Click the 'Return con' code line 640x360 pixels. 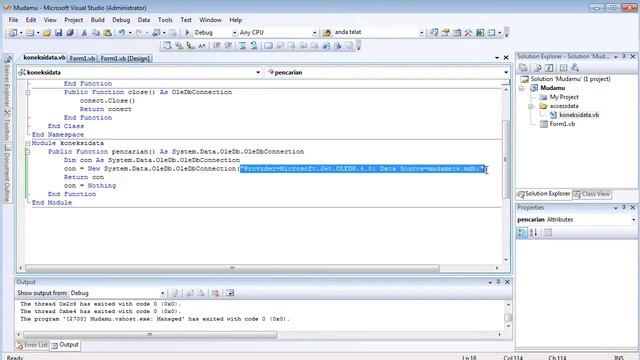(x=84, y=177)
